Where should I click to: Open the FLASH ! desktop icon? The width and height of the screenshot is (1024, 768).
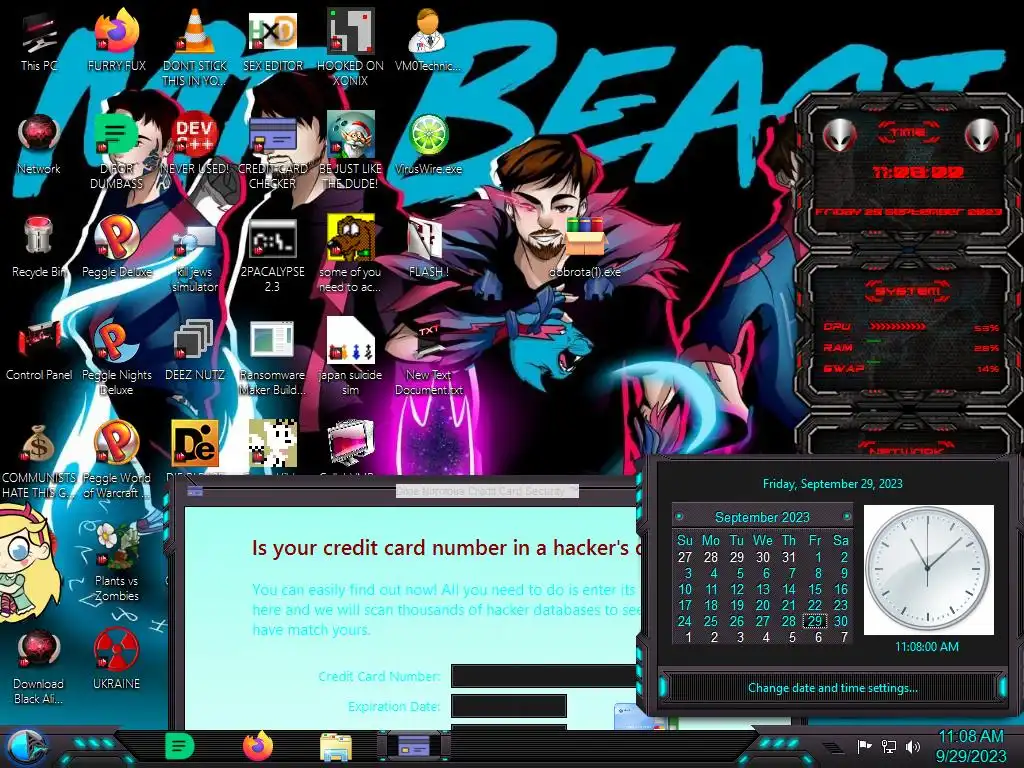[x=428, y=248]
